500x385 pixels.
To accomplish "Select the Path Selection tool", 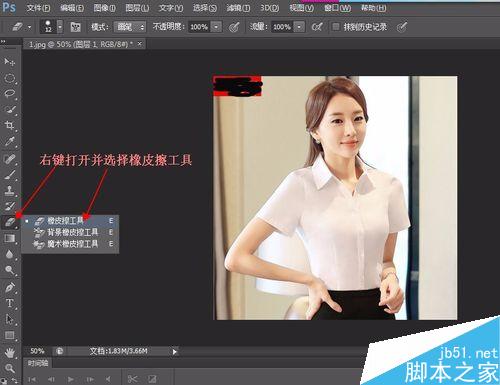I will point(9,319).
